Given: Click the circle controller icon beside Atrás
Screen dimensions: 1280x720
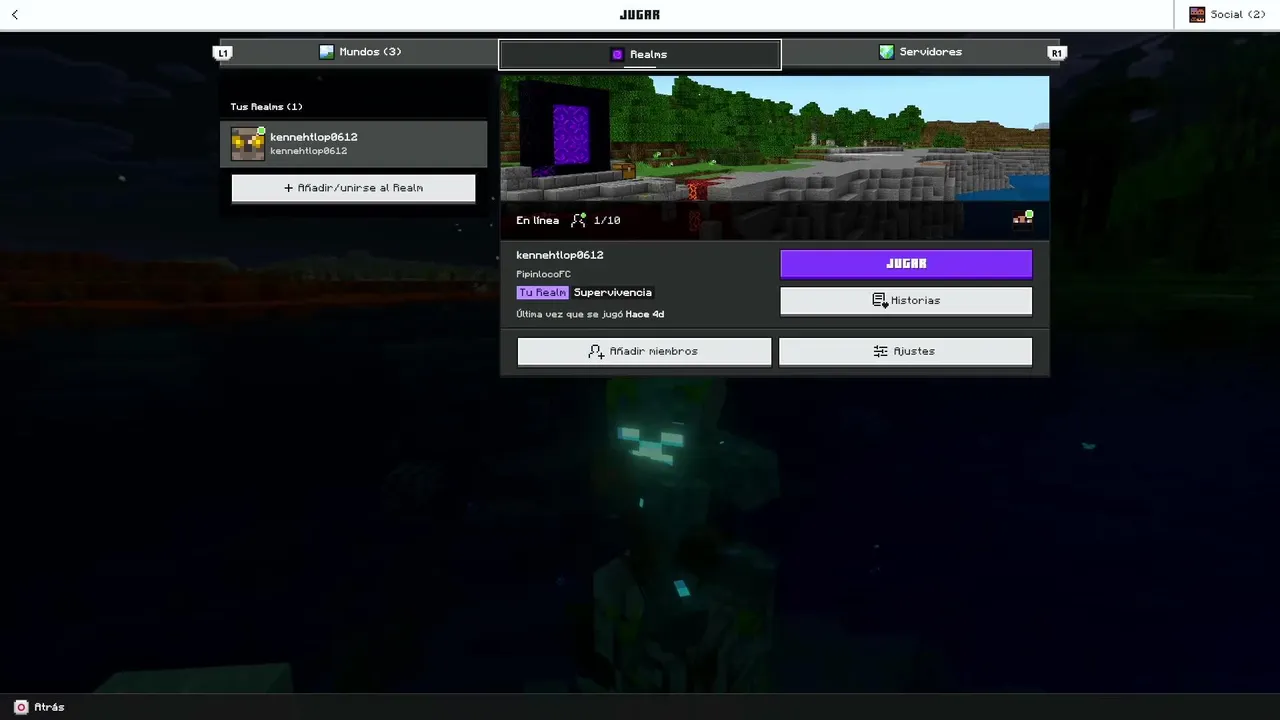Looking at the screenshot, I should coord(21,707).
